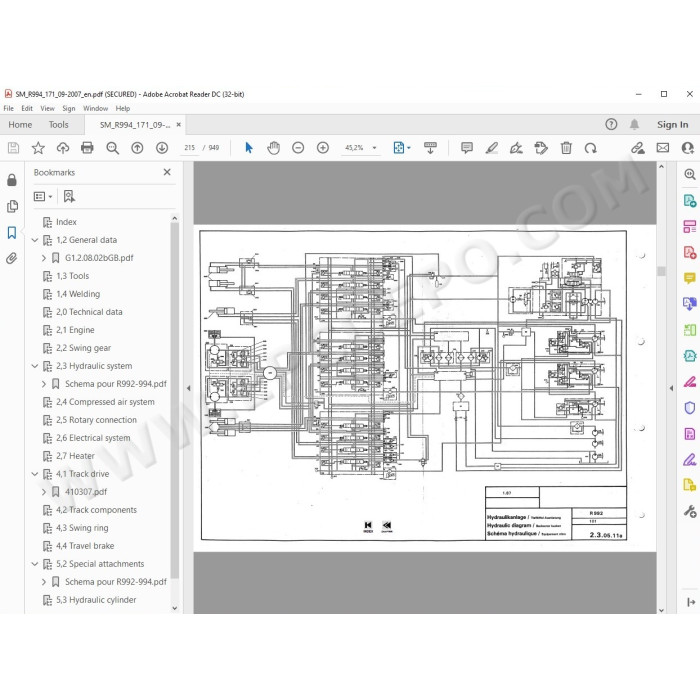This screenshot has width=700, height=700.
Task: Show the security lock settings
Action: 12,180
